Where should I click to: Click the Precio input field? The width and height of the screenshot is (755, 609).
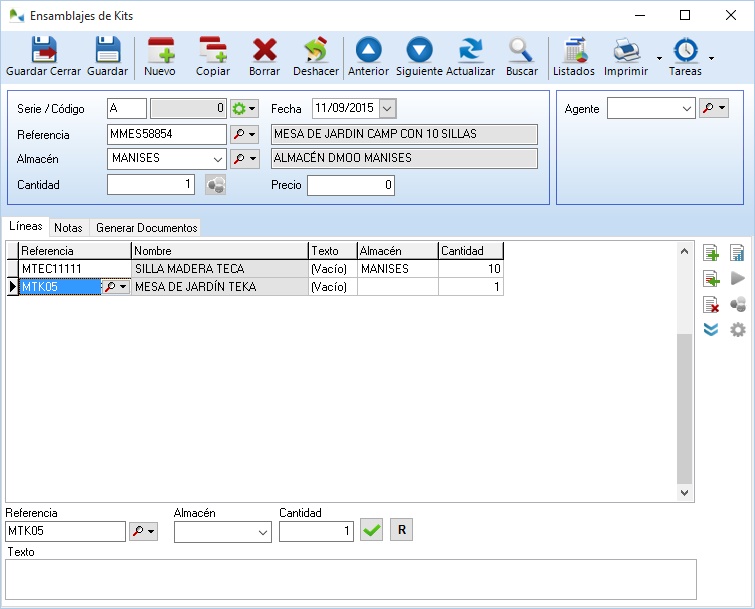(350, 185)
